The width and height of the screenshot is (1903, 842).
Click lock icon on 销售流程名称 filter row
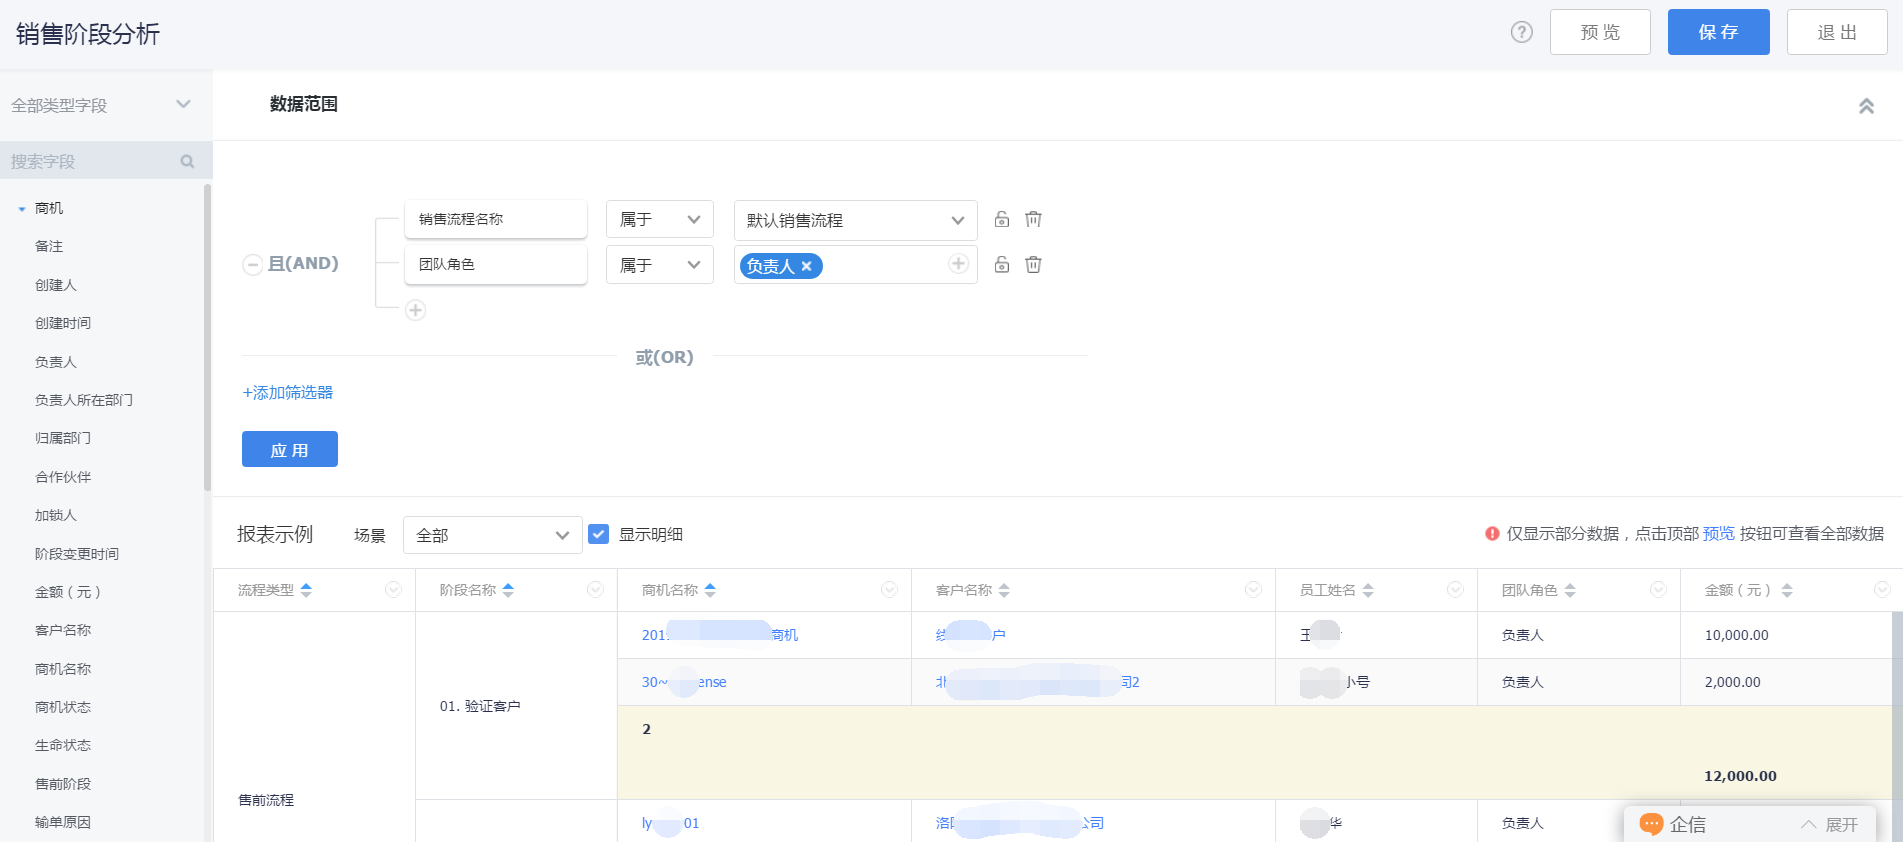(1002, 219)
